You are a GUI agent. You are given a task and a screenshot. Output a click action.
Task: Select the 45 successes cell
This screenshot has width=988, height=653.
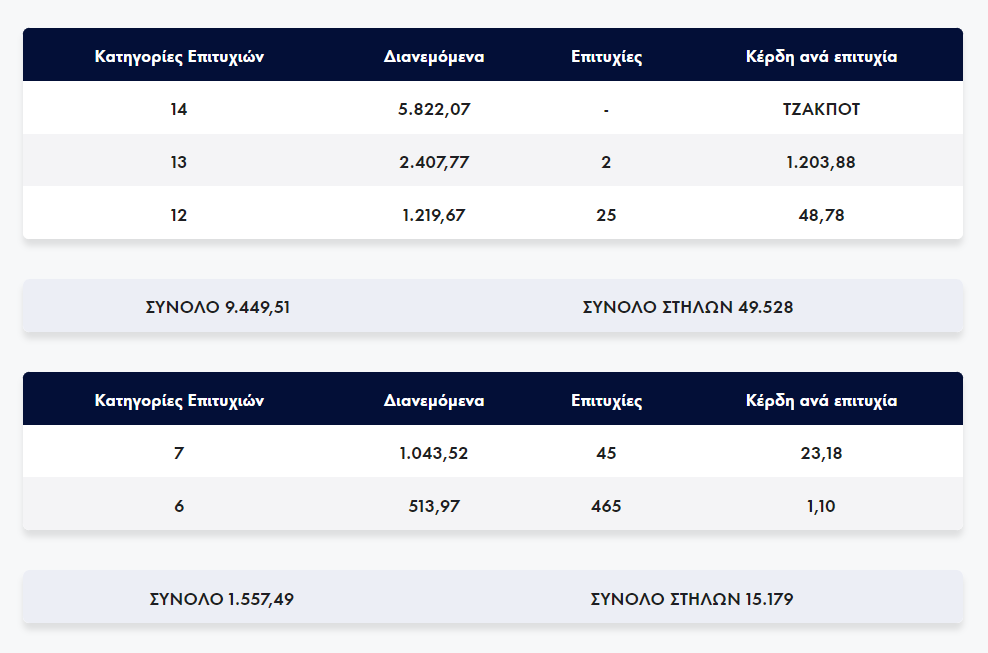coord(606,453)
